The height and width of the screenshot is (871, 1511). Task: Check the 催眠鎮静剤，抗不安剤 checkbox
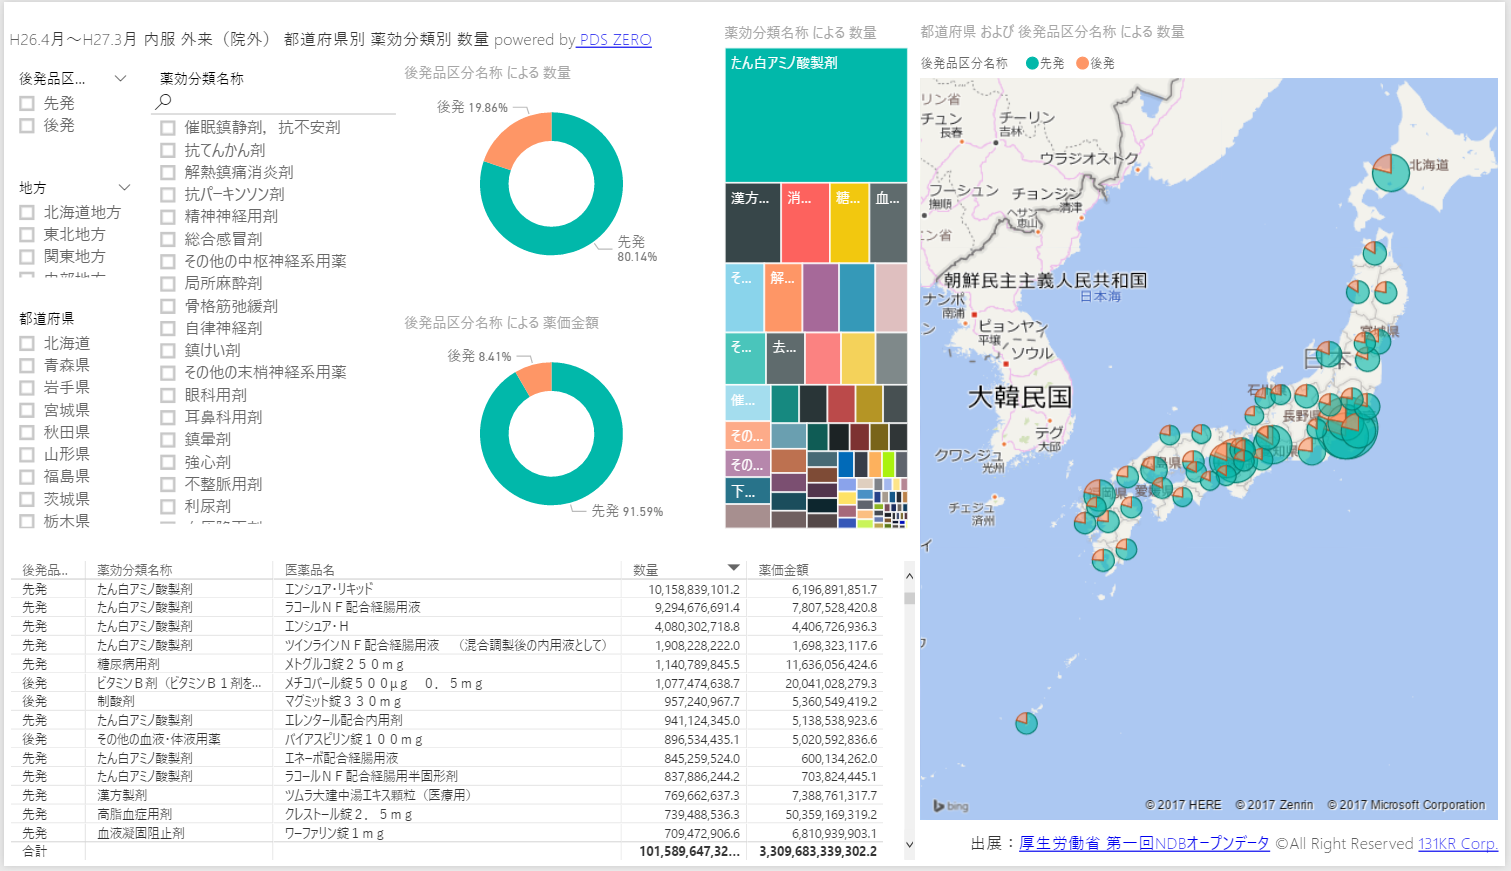168,128
